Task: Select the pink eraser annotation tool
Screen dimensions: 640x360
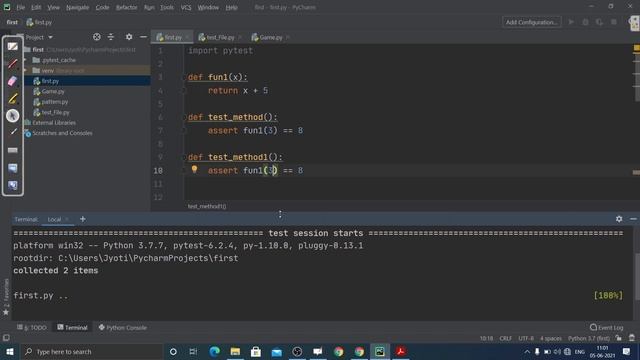Action: pyautogui.click(x=13, y=81)
